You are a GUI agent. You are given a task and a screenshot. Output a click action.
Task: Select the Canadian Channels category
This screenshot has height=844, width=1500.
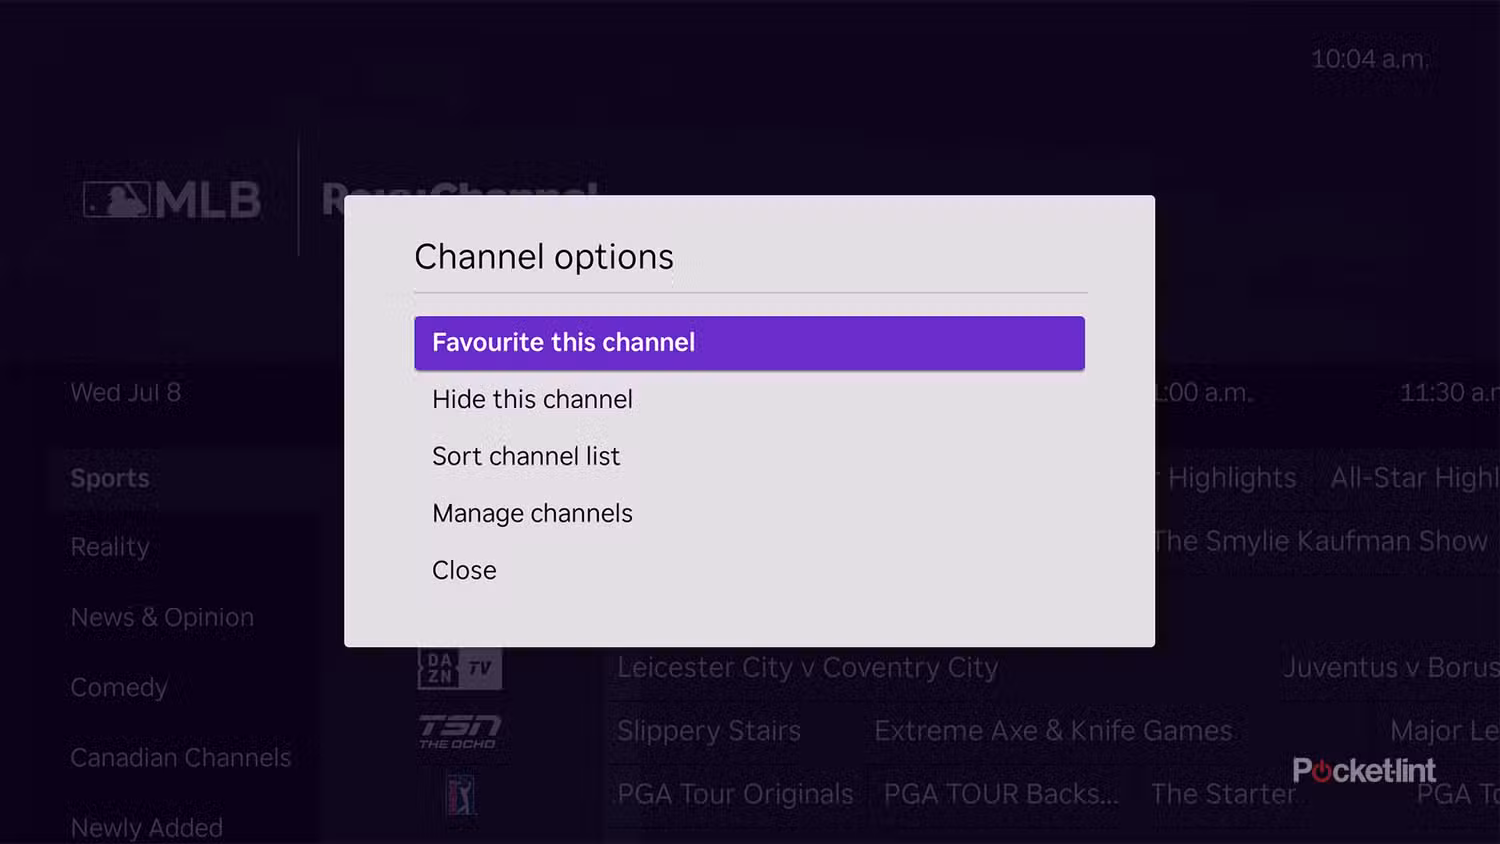[181, 757]
